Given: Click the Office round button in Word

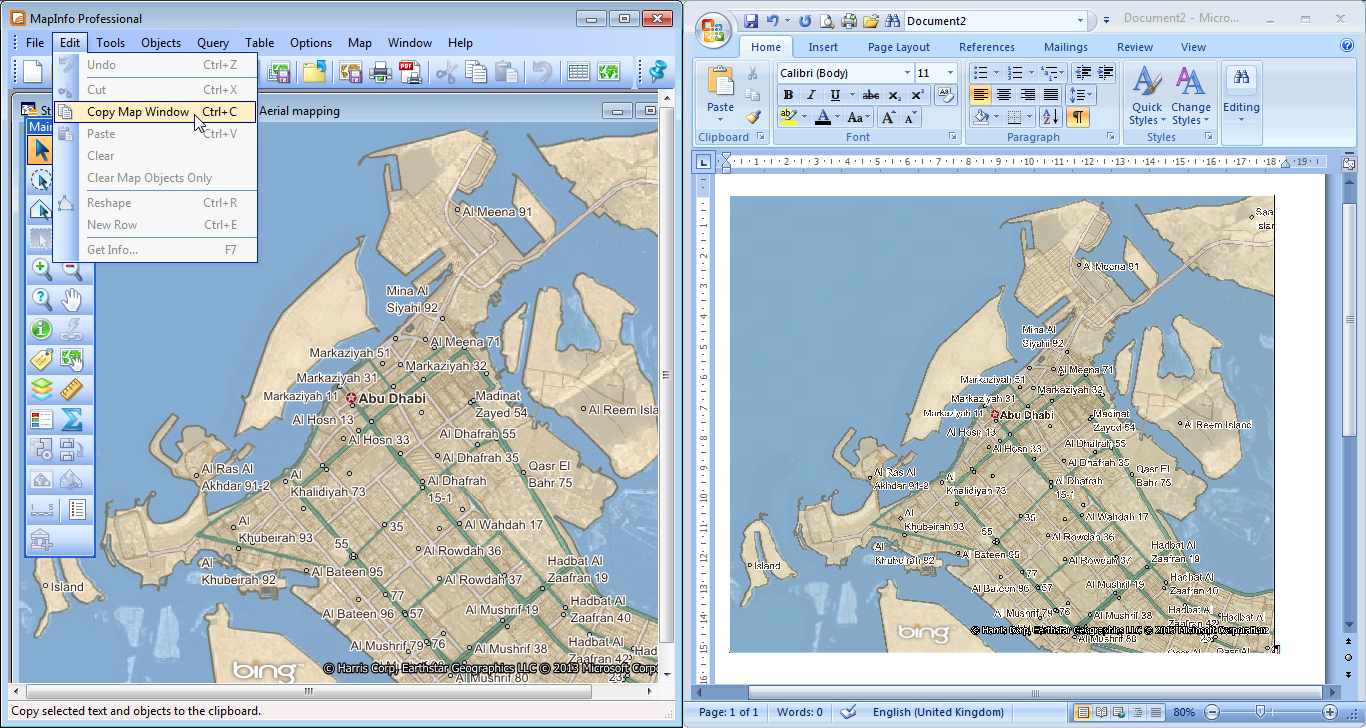Looking at the screenshot, I should tap(713, 29).
